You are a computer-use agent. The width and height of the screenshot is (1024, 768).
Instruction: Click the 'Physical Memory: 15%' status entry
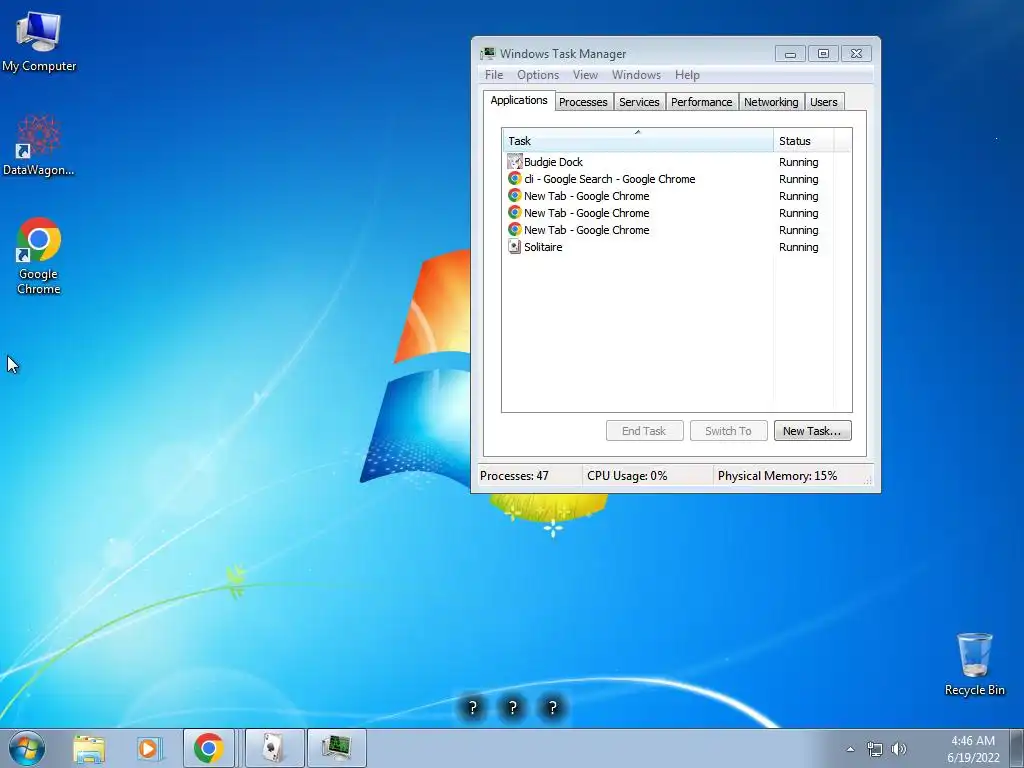(777, 475)
